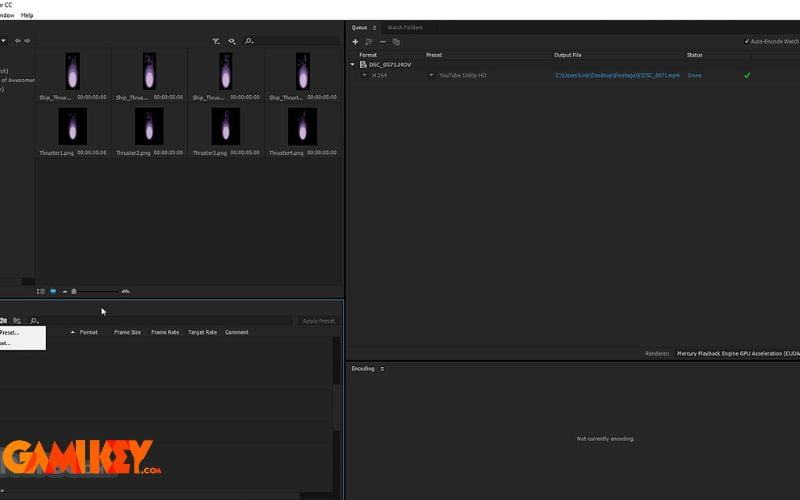800x500 pixels.
Task: Click the Target Rate column header
Action: pos(203,332)
